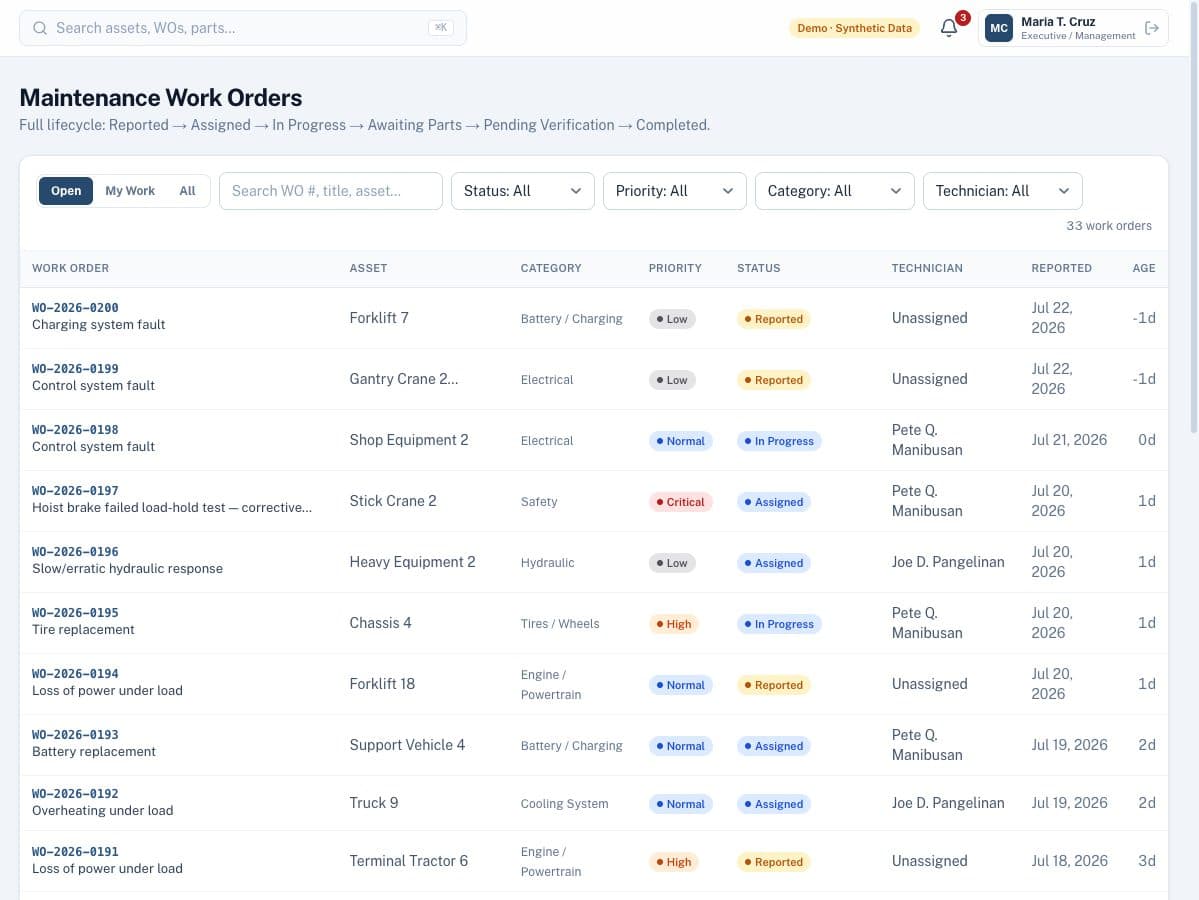Click In Progress status for Shop Equipment 2

(778, 441)
